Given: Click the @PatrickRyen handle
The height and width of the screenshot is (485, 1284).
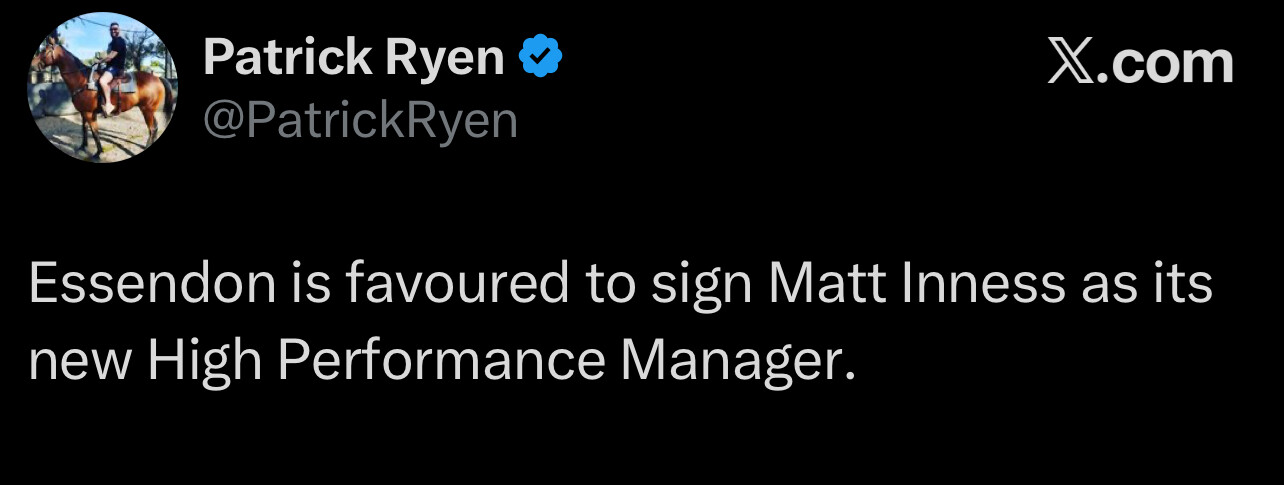Looking at the screenshot, I should pyautogui.click(x=360, y=121).
